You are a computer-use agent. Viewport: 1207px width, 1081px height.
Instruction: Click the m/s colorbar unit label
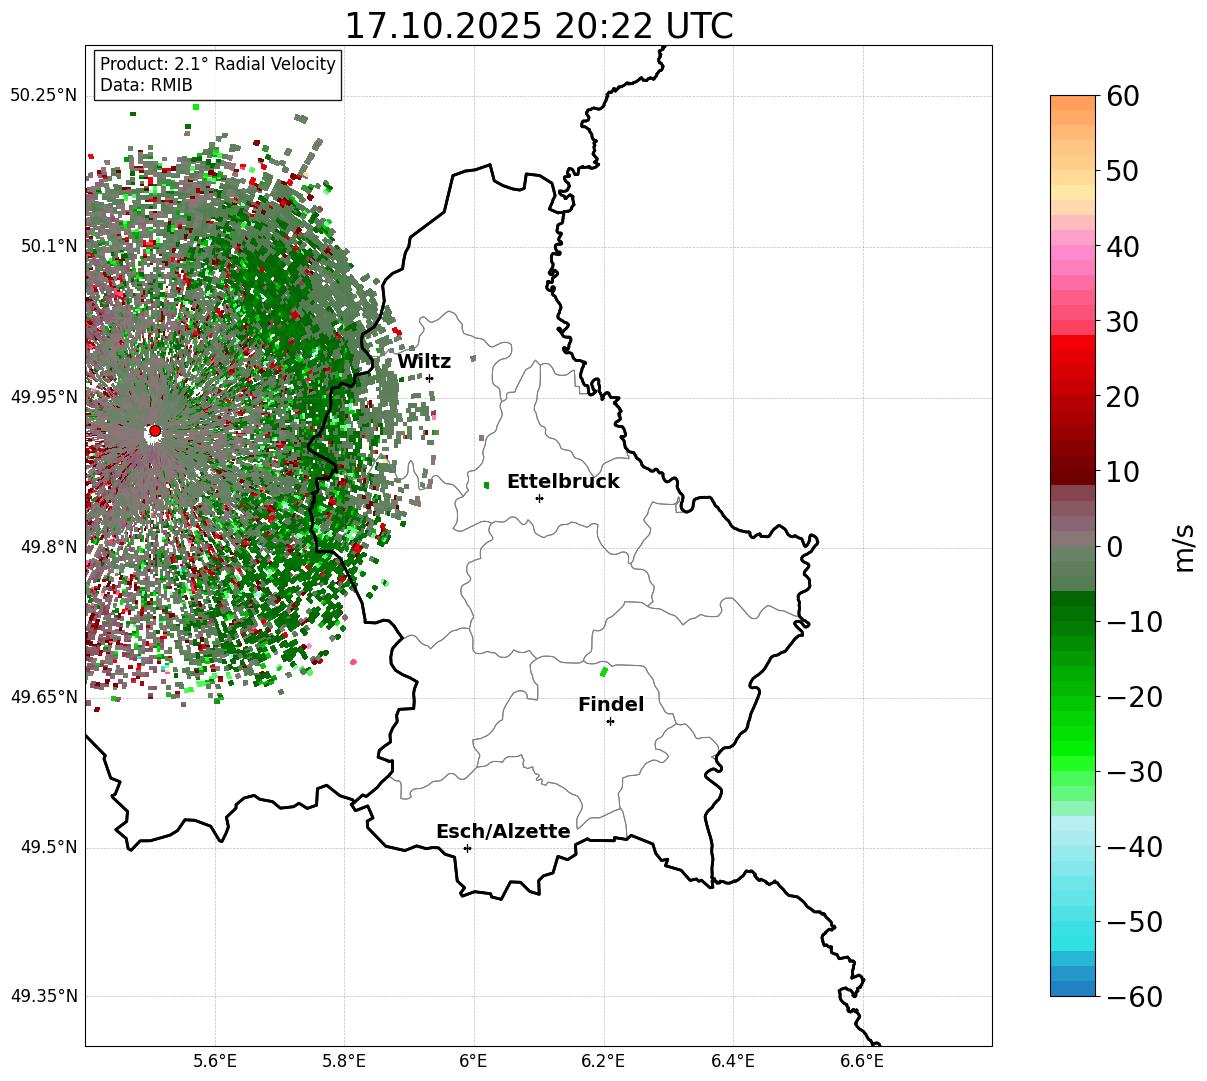tap(1185, 546)
